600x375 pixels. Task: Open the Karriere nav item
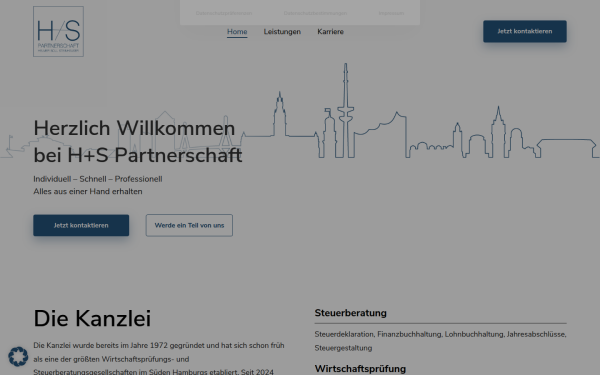pos(330,32)
